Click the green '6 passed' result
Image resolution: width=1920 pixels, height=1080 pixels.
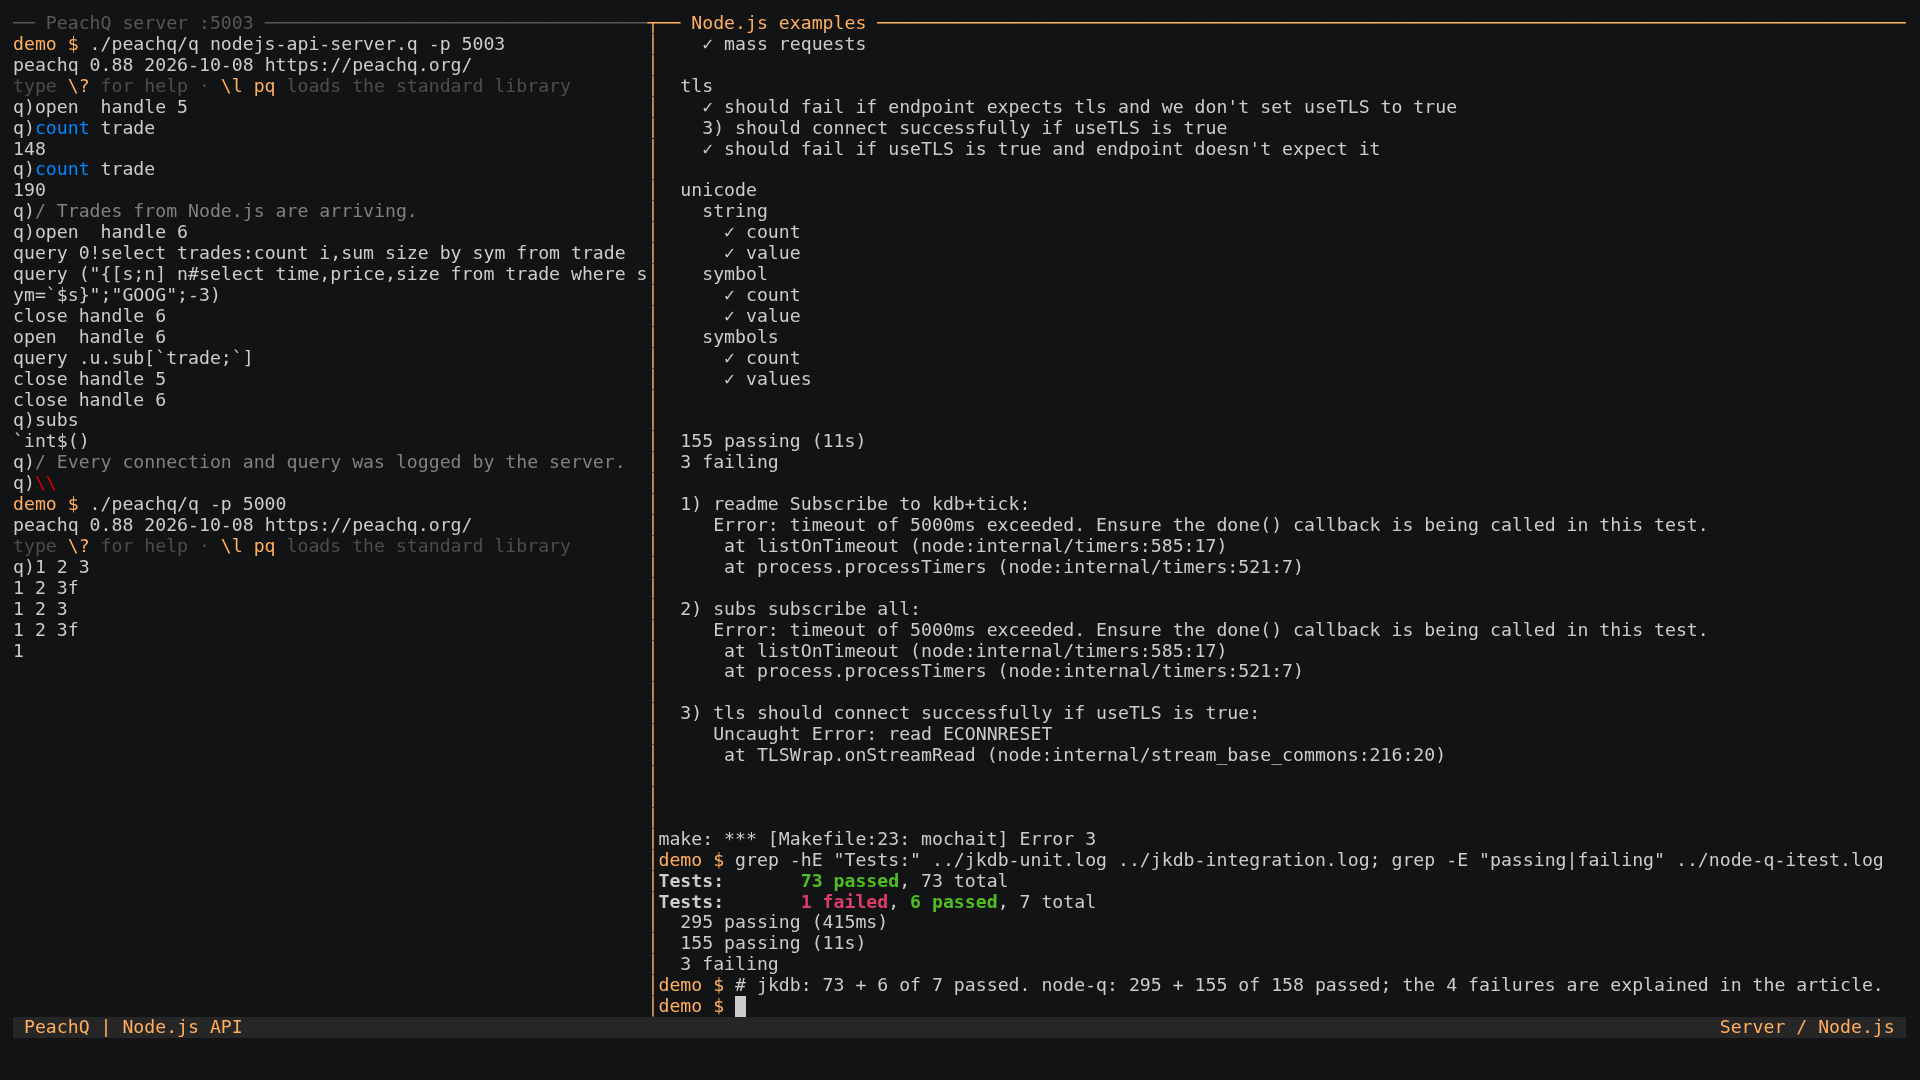pos(953,902)
